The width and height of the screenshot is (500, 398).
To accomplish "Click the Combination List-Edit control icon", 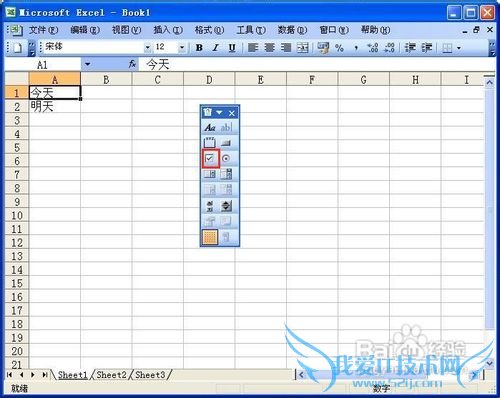I will pos(210,190).
